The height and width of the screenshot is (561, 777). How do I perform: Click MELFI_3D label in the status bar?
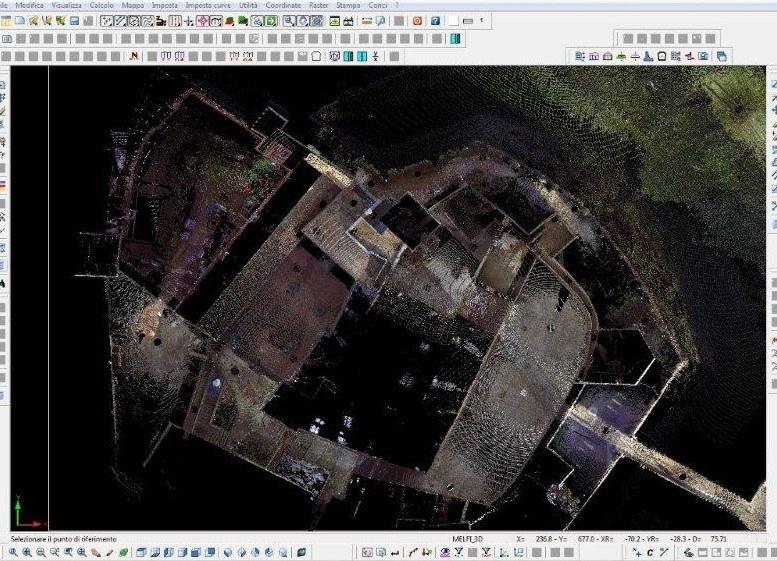coord(467,539)
